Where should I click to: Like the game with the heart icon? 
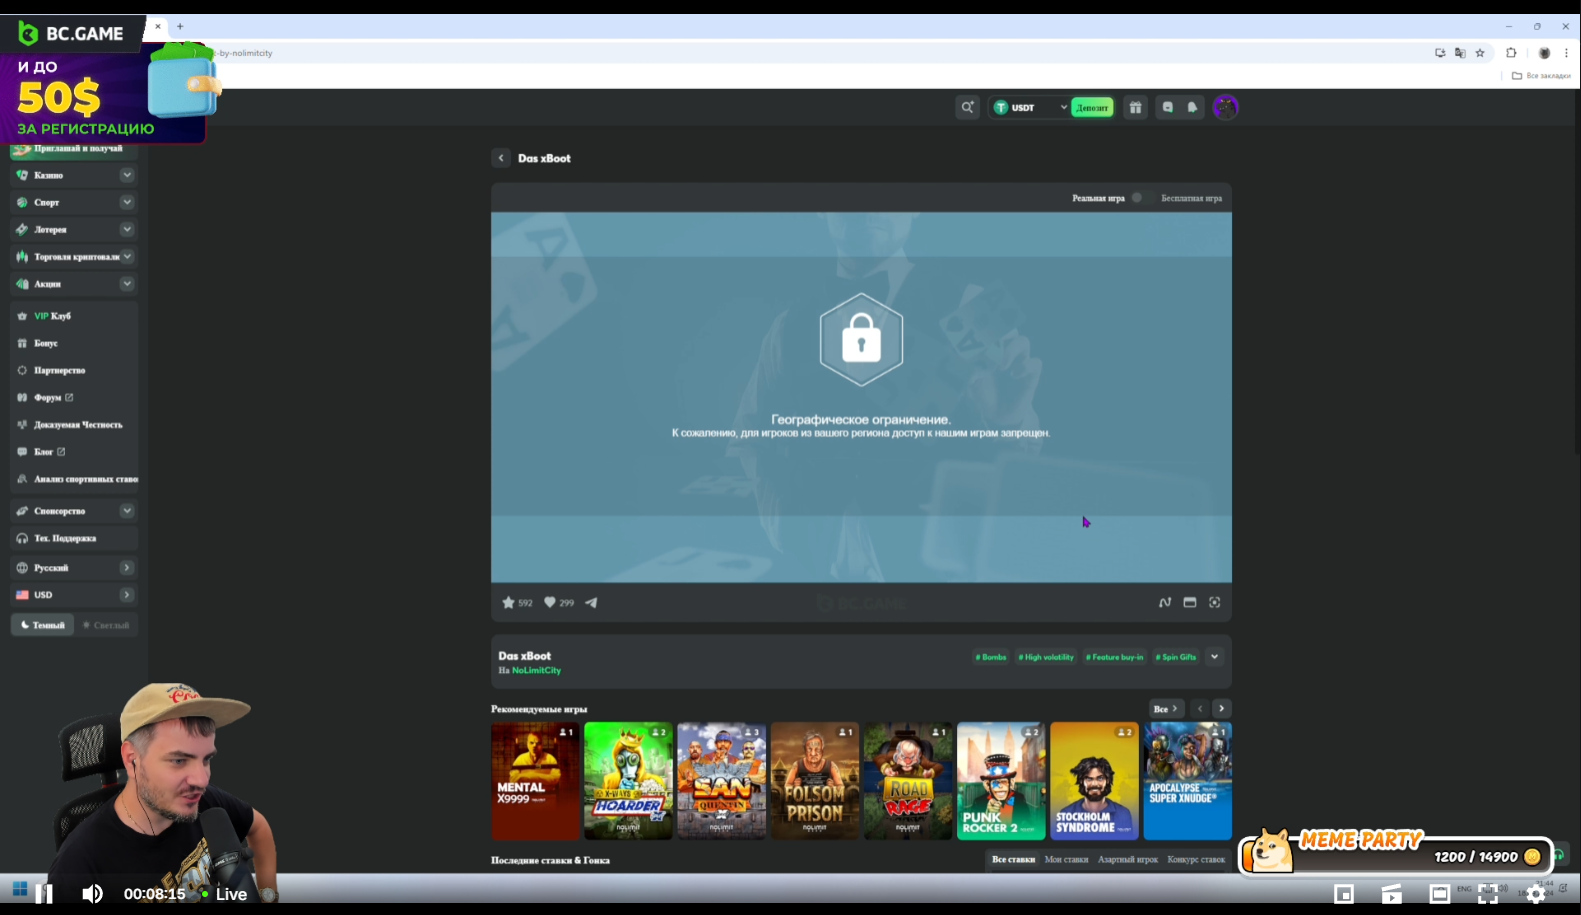point(549,602)
